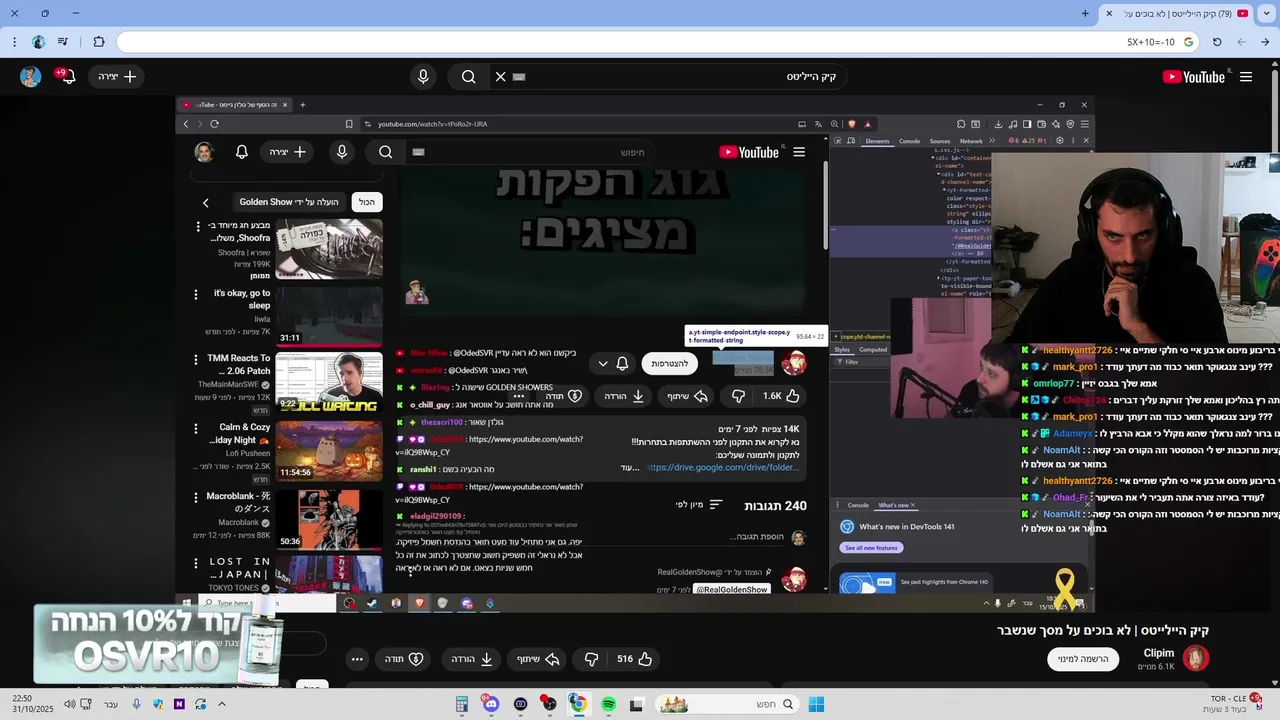Viewport: 1280px width, 720px height.
Task: Open more actions three-dot menu under video
Action: click(357, 659)
